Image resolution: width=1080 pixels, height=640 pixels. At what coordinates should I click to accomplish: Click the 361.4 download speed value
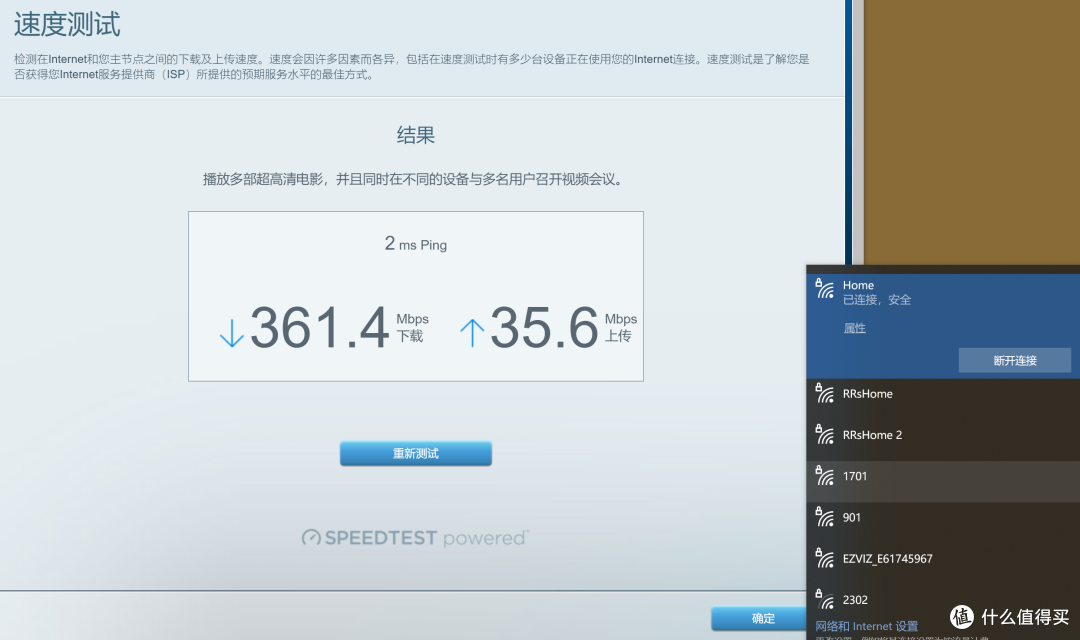pyautogui.click(x=320, y=328)
